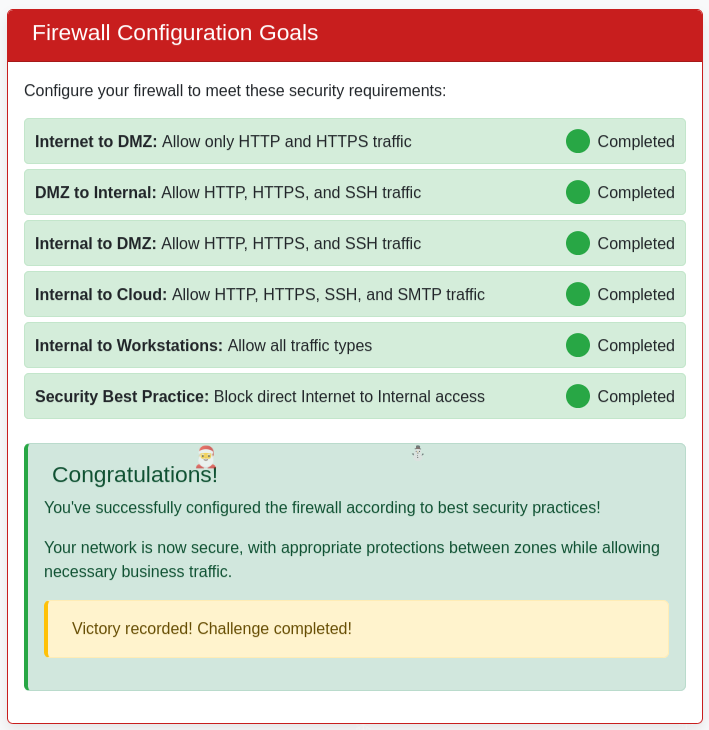The width and height of the screenshot is (709, 730).
Task: Click the Santa Claus emoji icon
Action: pos(206,457)
